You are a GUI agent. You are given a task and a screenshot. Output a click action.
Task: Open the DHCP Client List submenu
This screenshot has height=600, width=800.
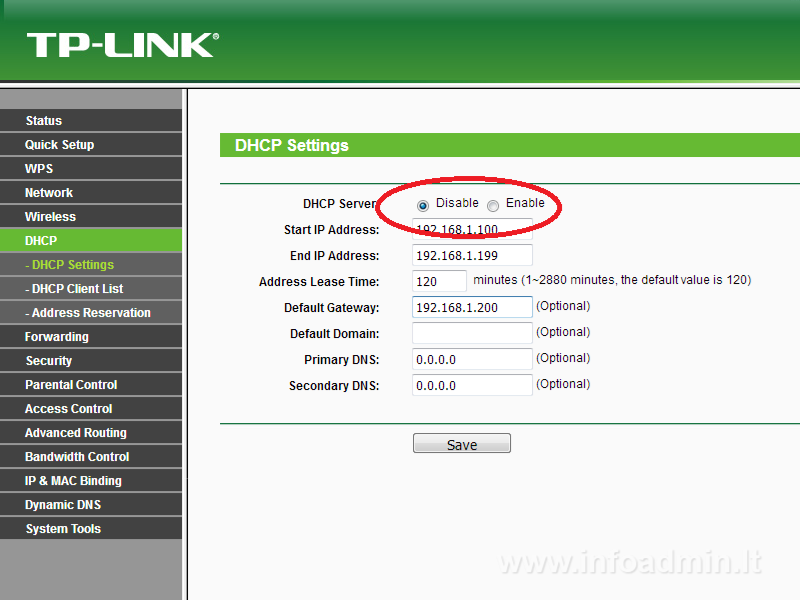[91, 288]
